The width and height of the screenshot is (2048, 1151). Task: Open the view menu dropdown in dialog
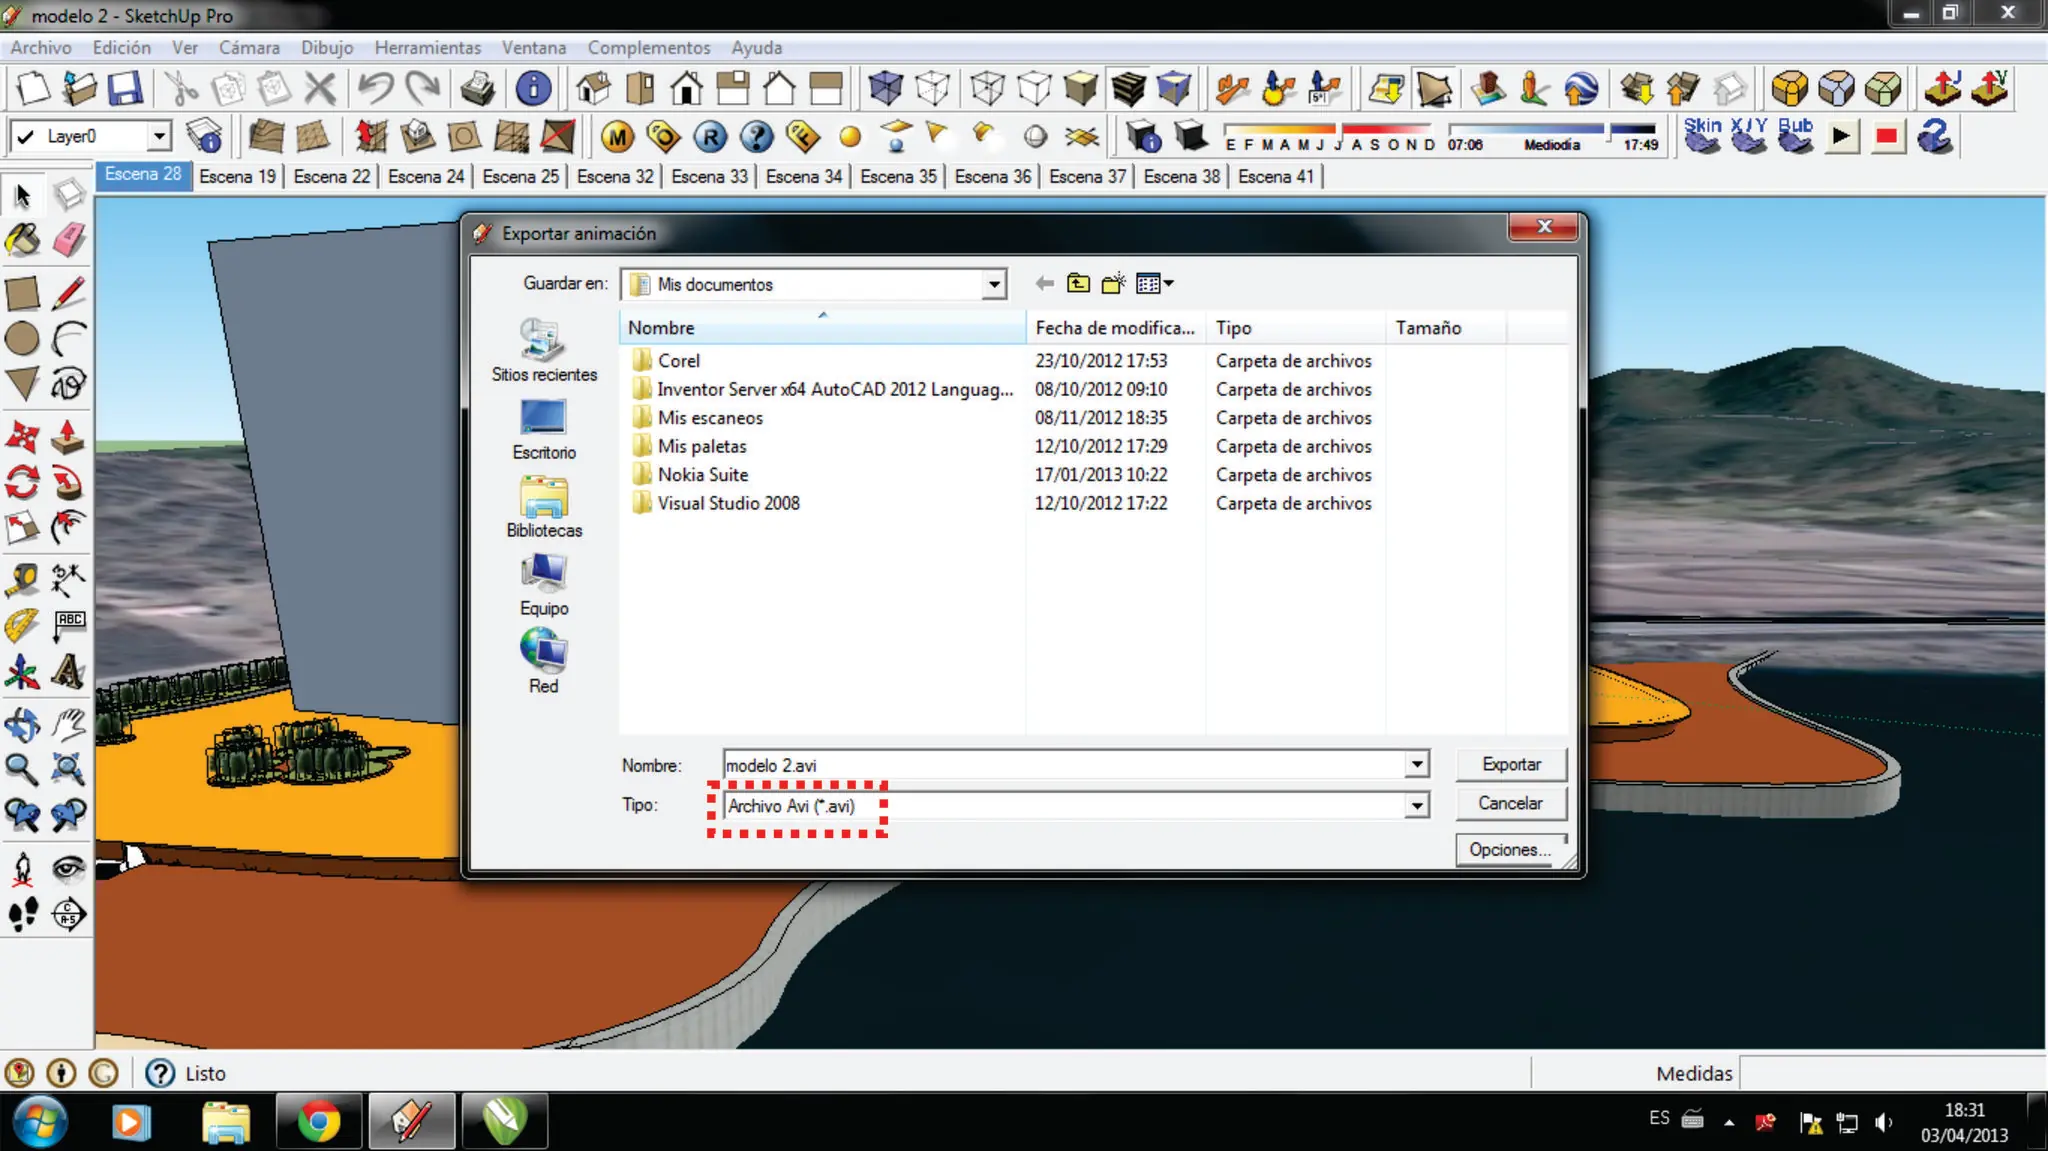pyautogui.click(x=1154, y=284)
